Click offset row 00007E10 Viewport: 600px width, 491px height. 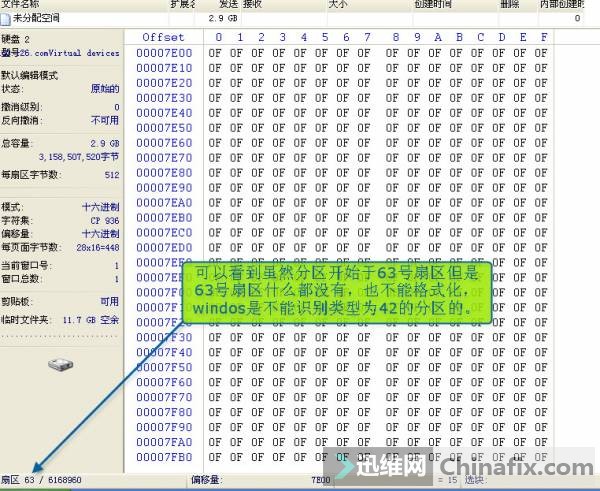pos(164,68)
